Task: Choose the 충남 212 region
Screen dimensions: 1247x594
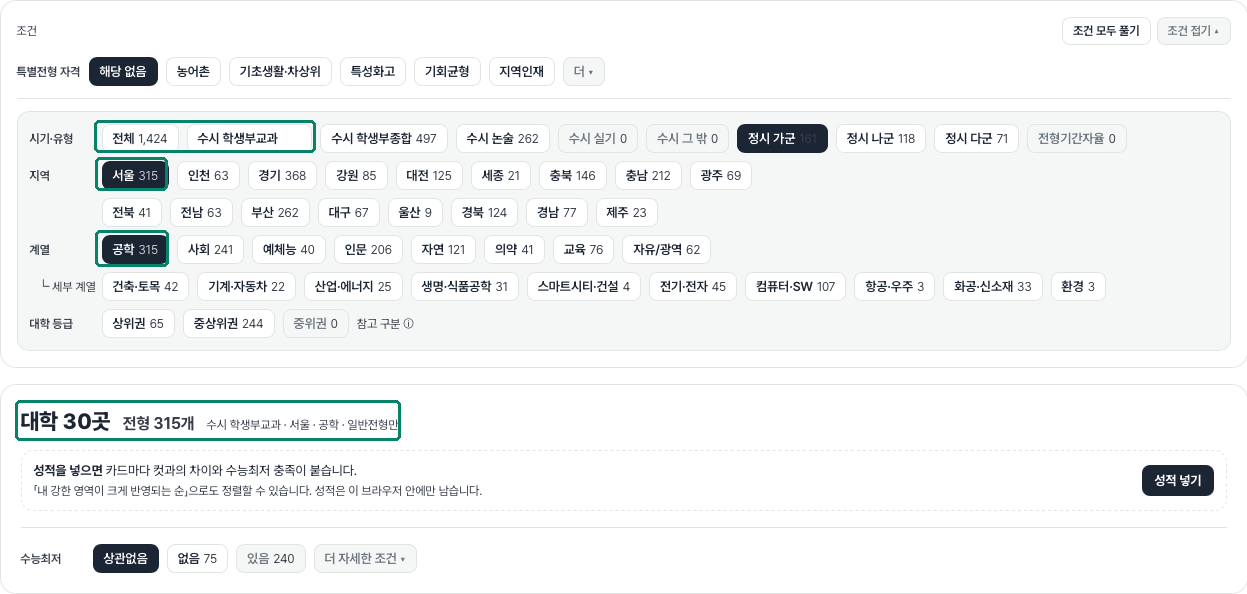Action: pos(648,176)
